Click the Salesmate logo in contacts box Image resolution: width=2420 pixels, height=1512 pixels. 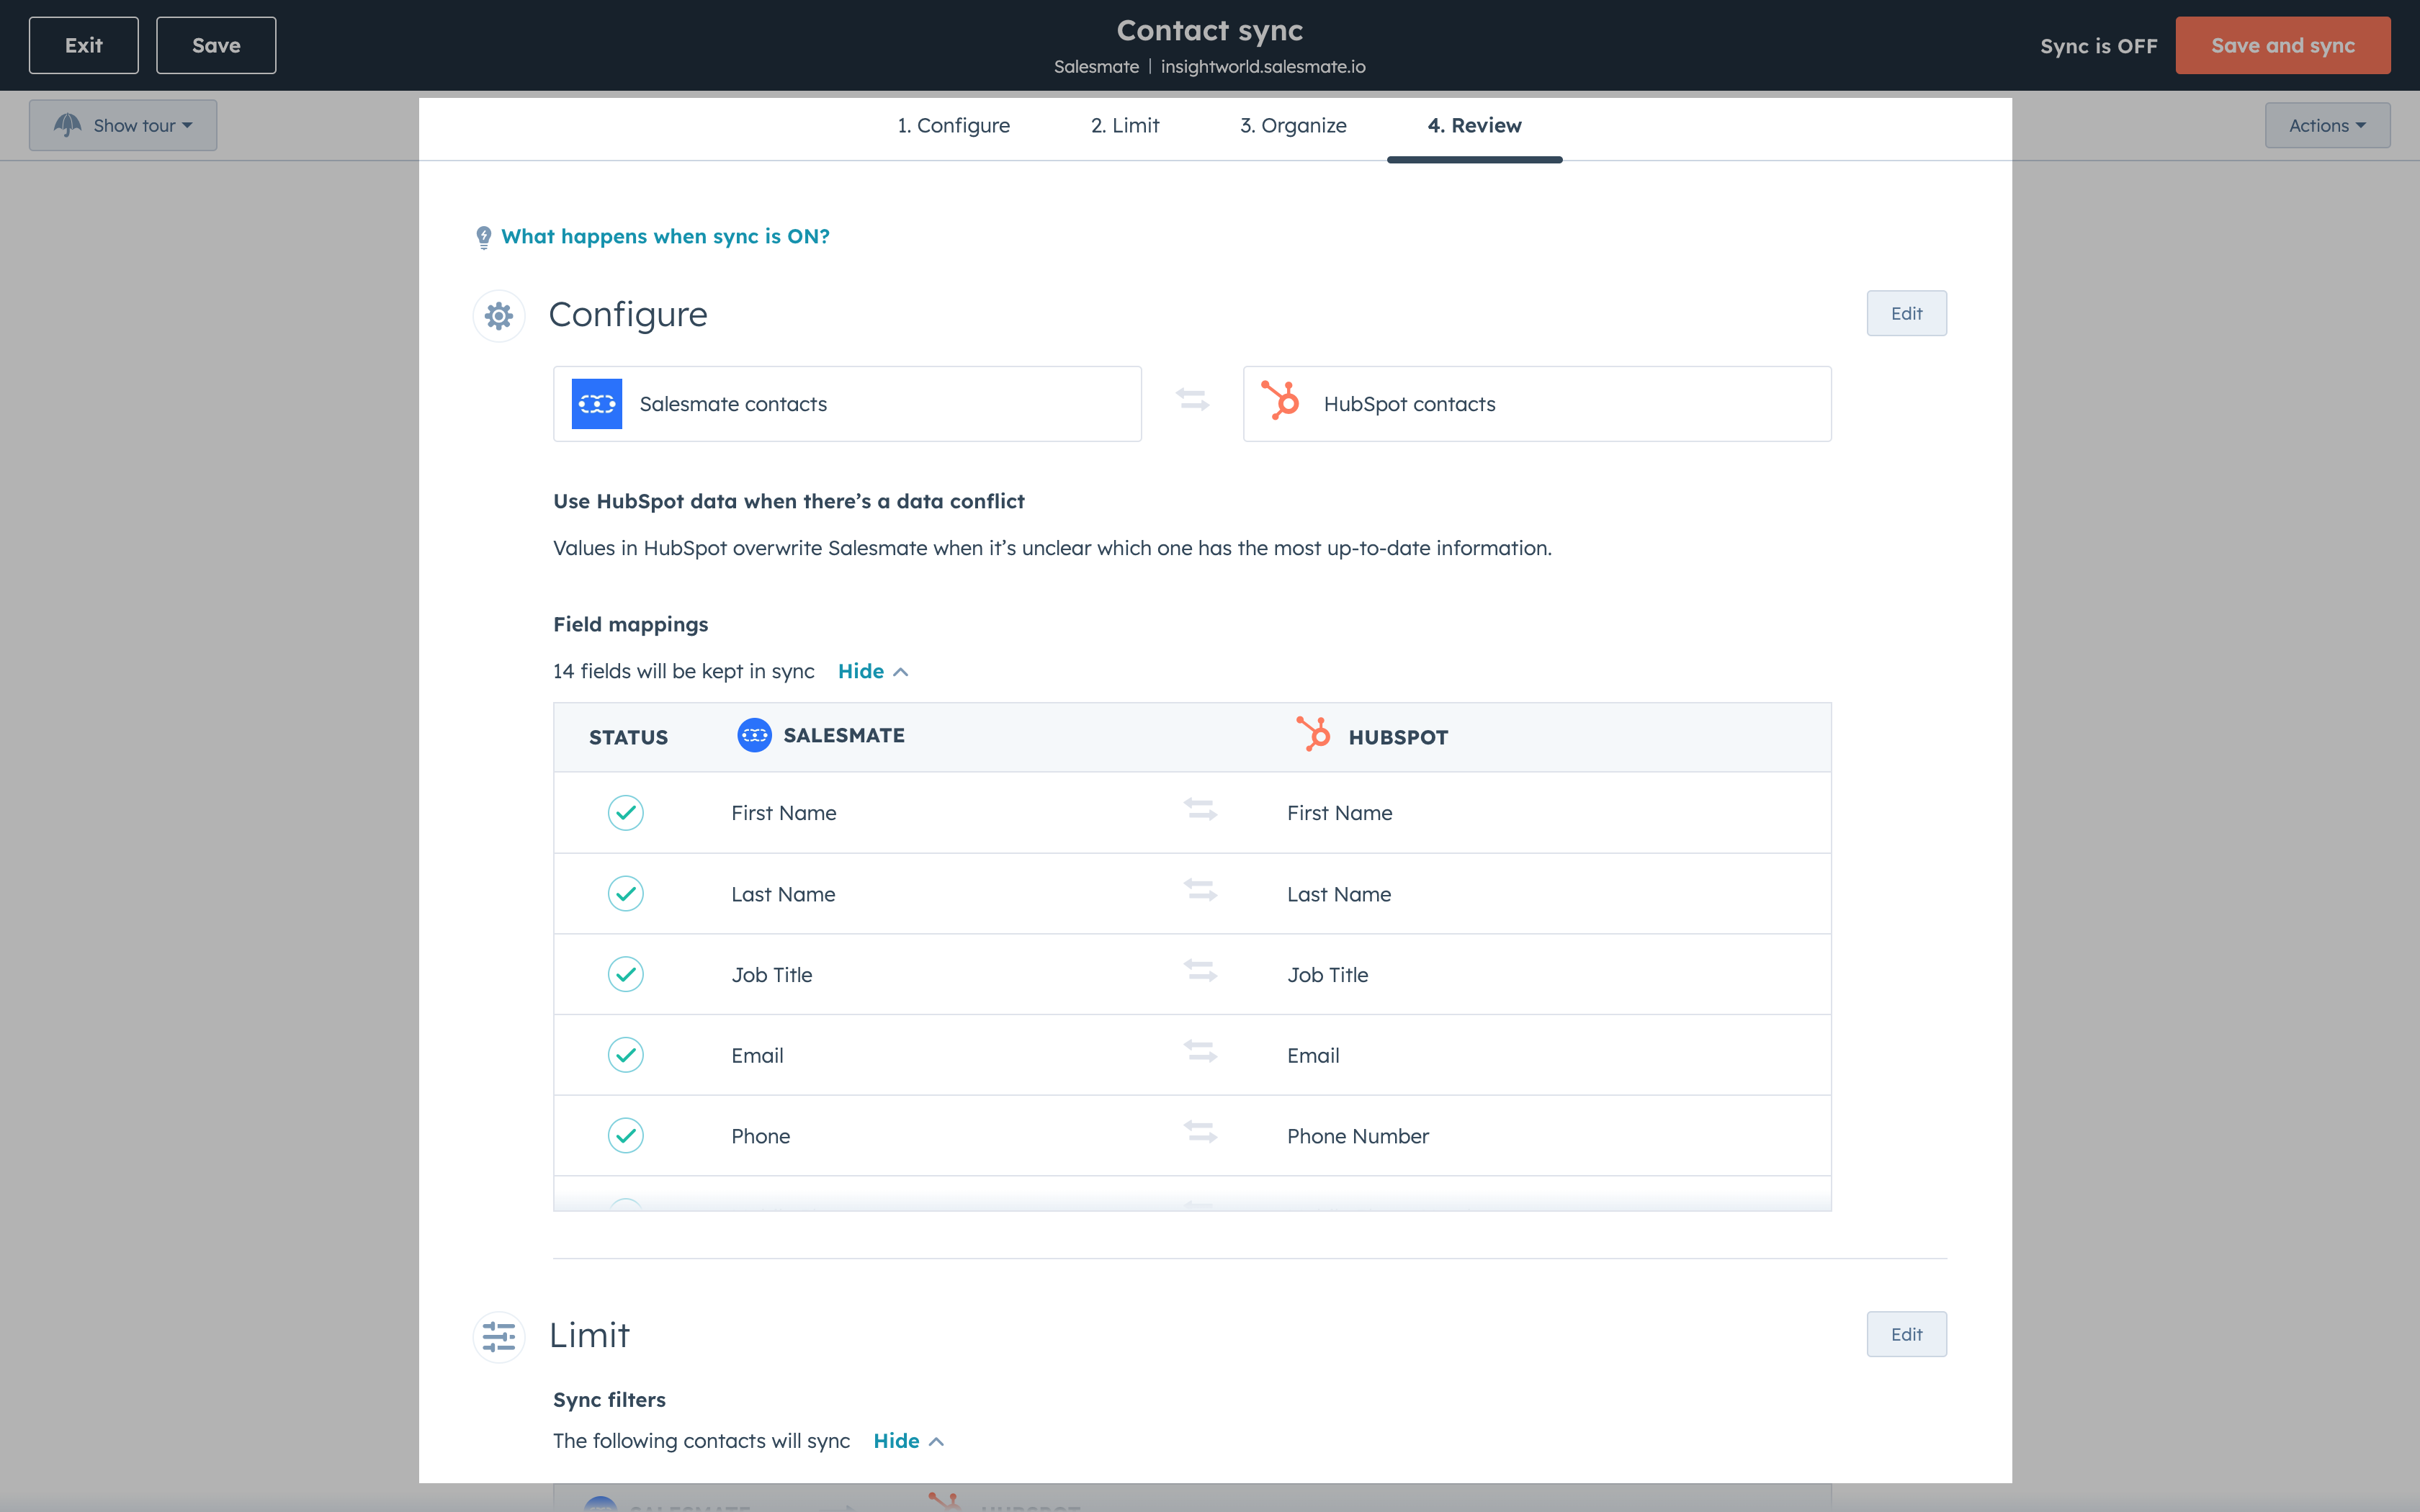(597, 404)
